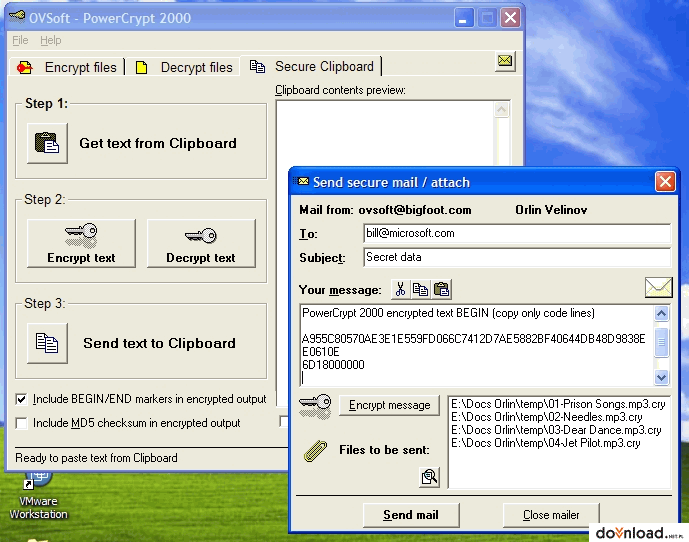The image size is (689, 542).
Task: Click the Copy icon above message box
Action: 420,289
